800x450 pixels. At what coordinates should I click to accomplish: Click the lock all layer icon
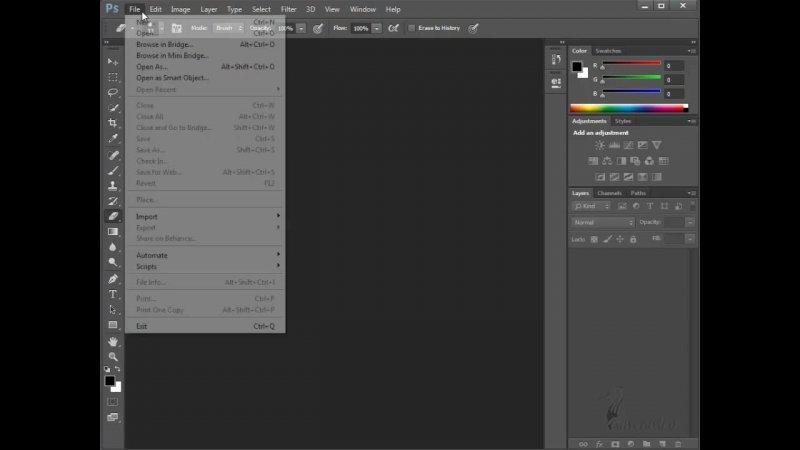[633, 239]
